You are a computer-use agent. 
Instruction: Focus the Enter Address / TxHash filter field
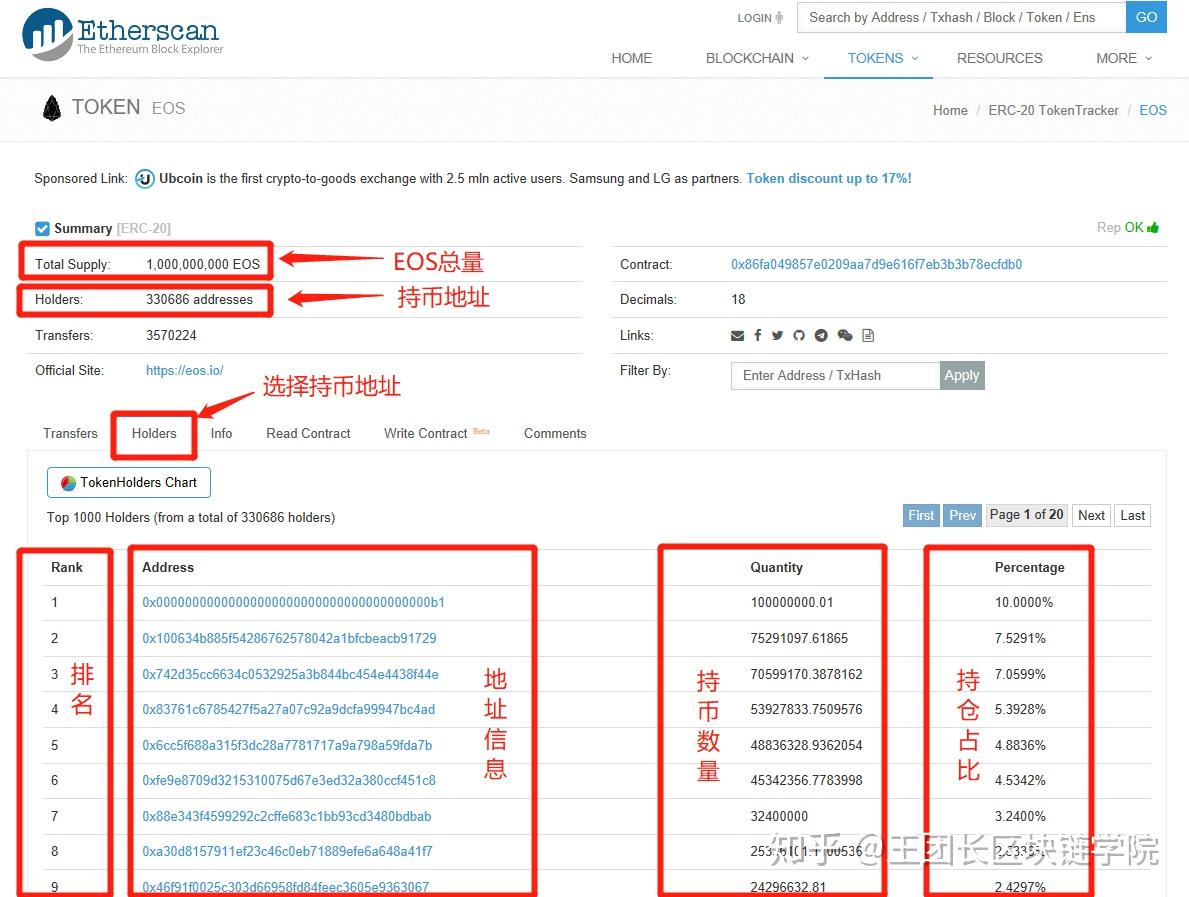click(x=835, y=375)
